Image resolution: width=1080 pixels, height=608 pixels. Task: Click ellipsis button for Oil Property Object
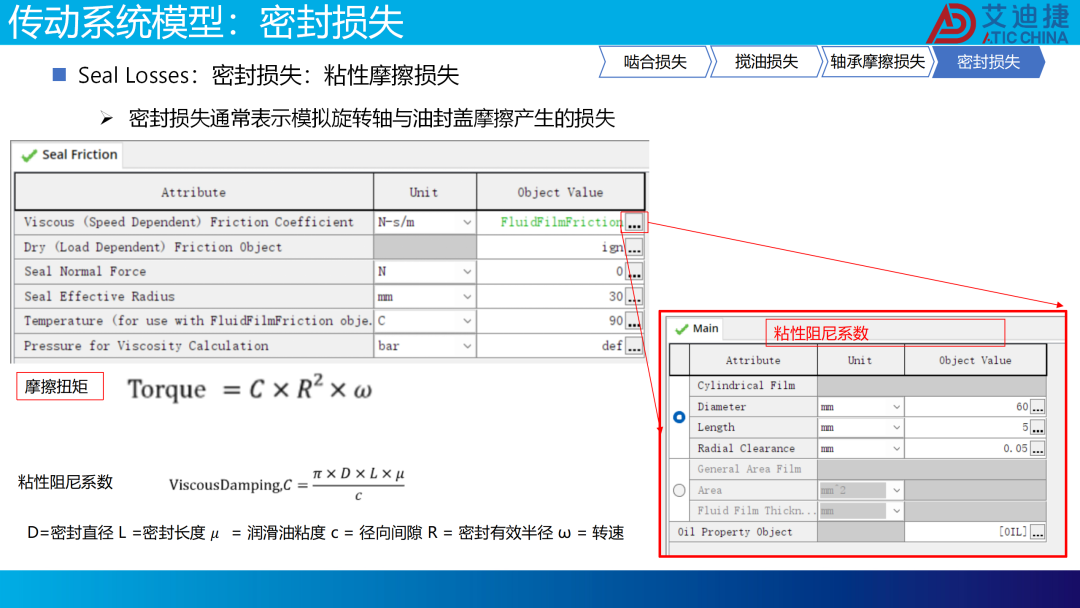[x=1037, y=532]
